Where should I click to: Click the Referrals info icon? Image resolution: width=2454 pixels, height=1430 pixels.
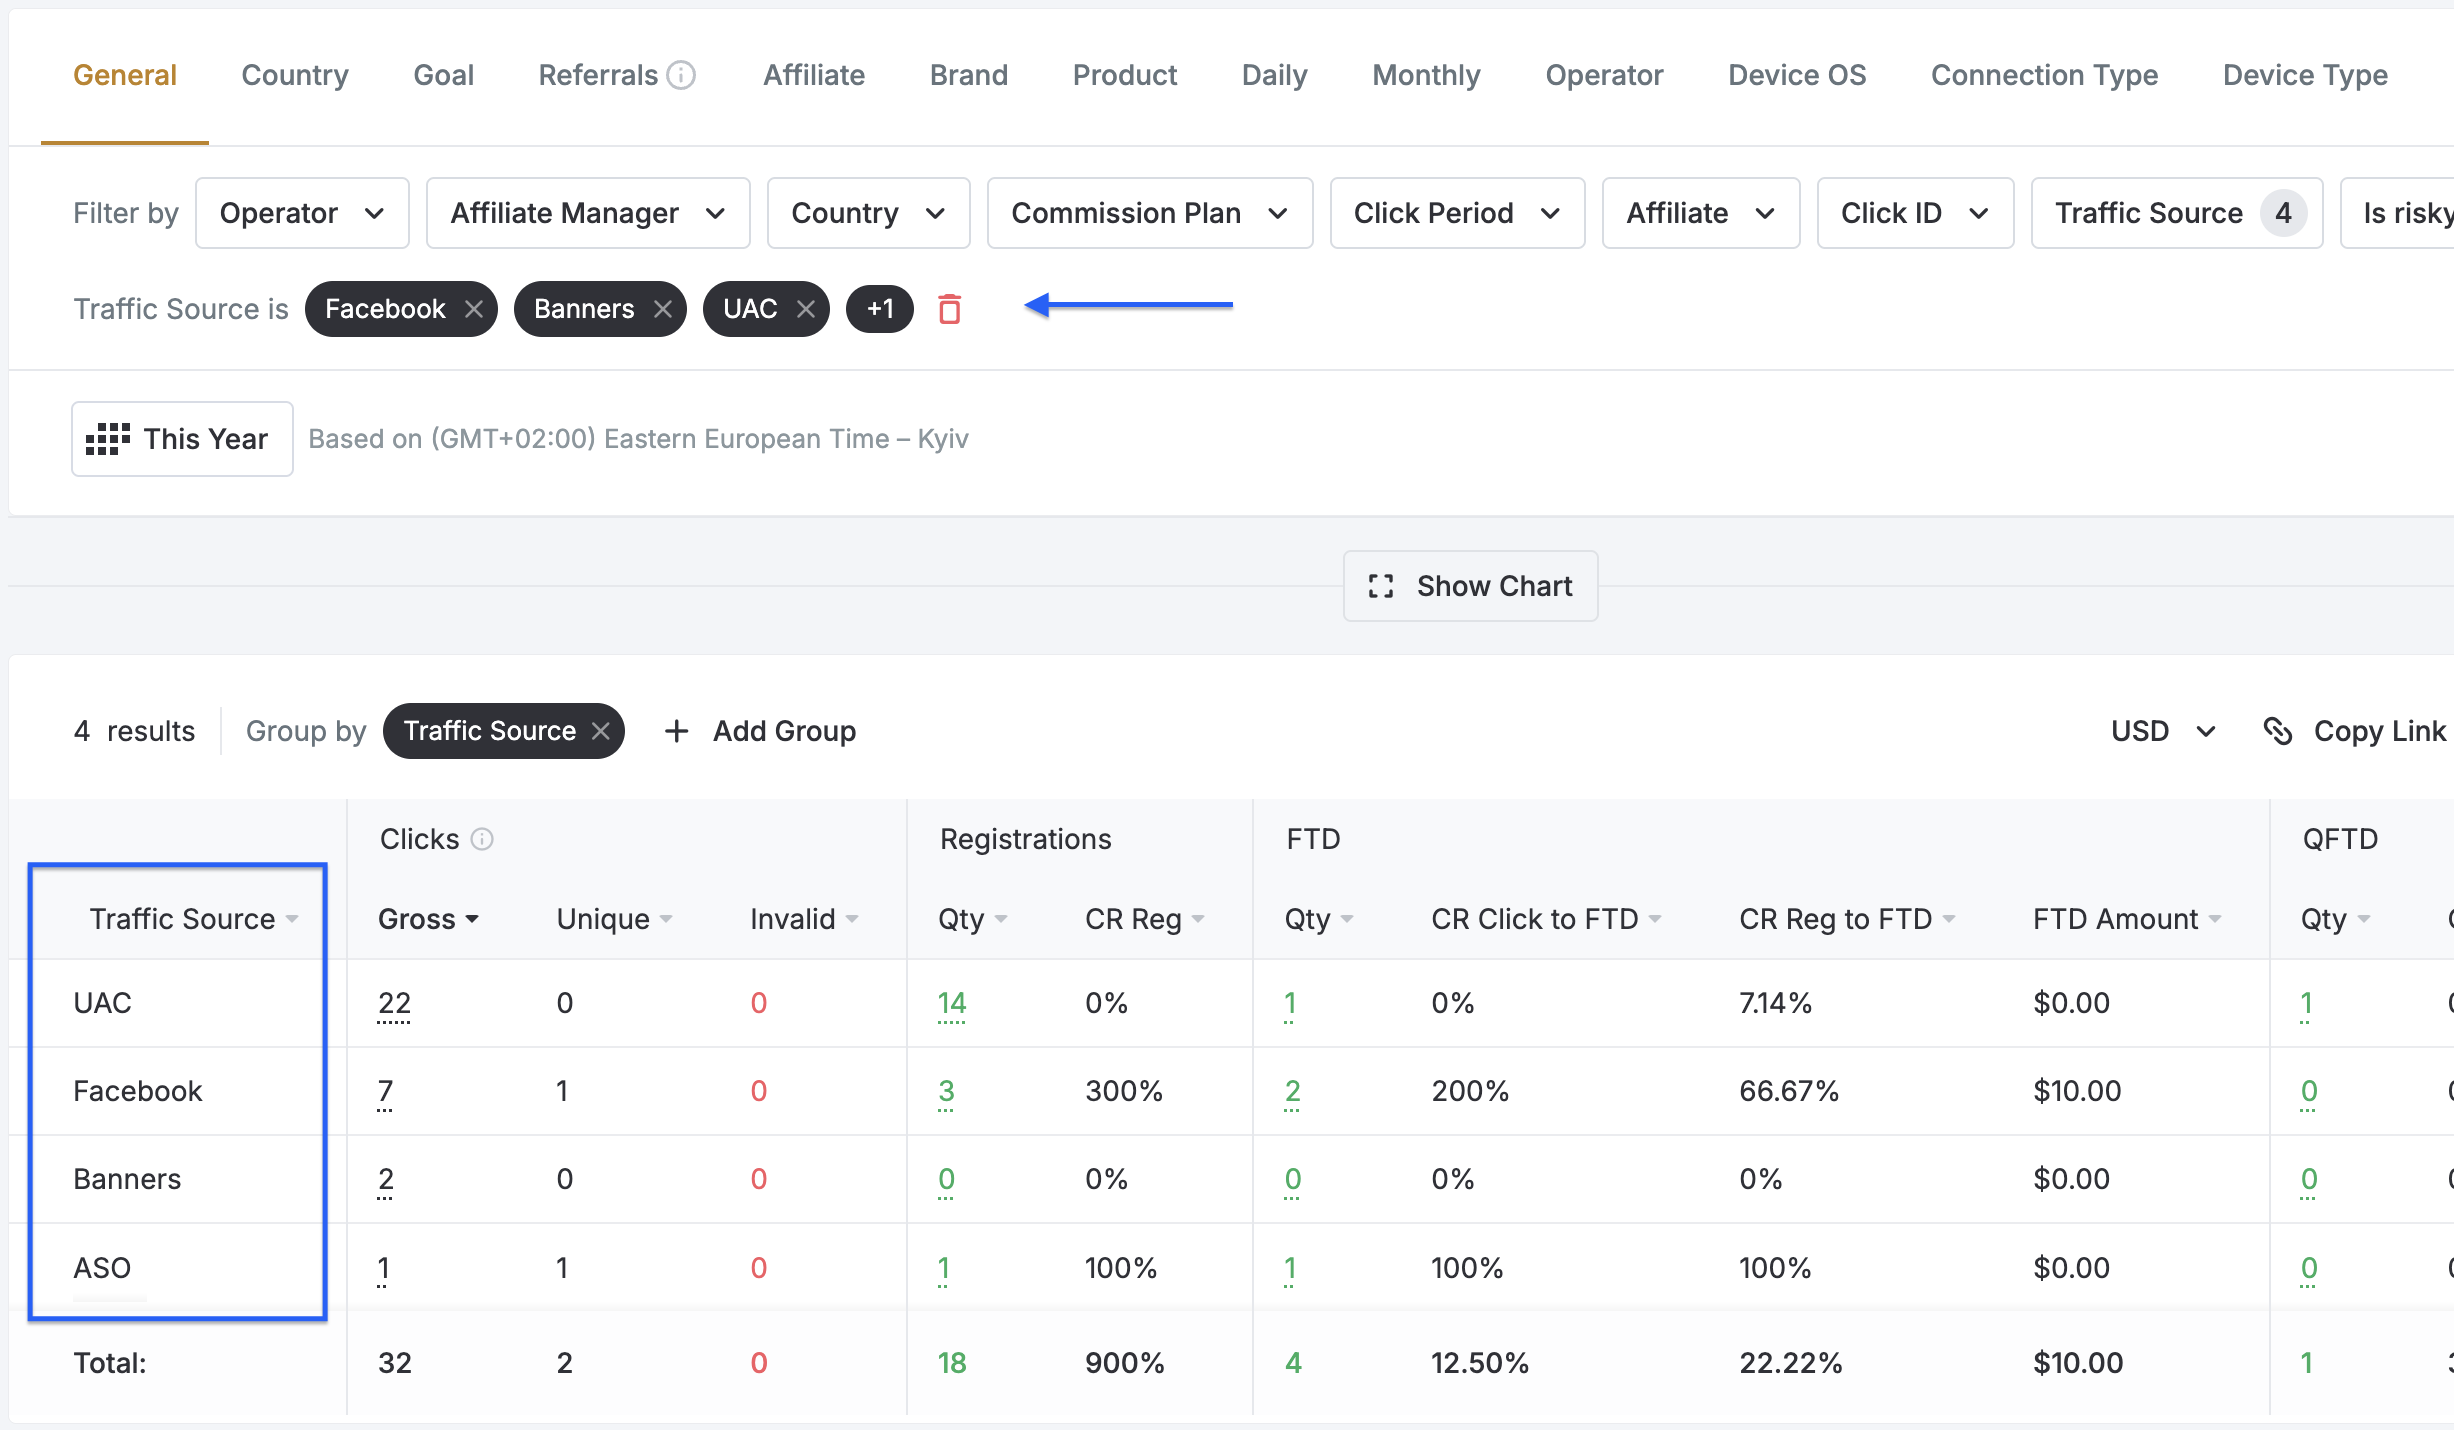[x=681, y=75]
